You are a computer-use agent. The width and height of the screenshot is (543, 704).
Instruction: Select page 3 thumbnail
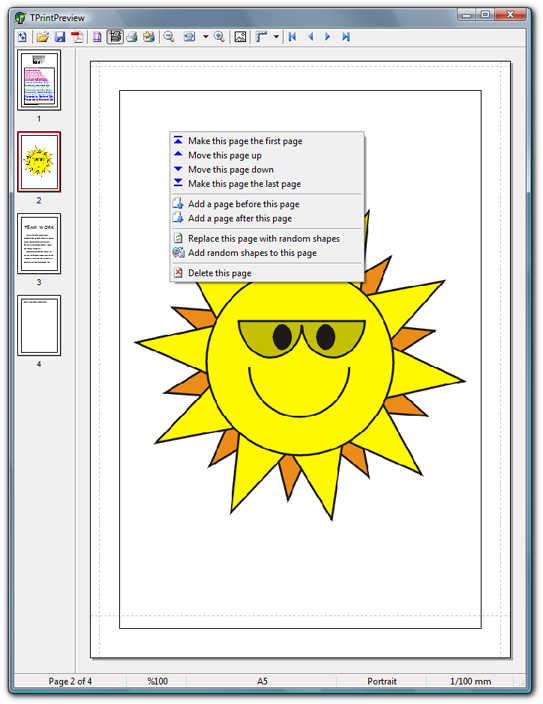pos(39,243)
